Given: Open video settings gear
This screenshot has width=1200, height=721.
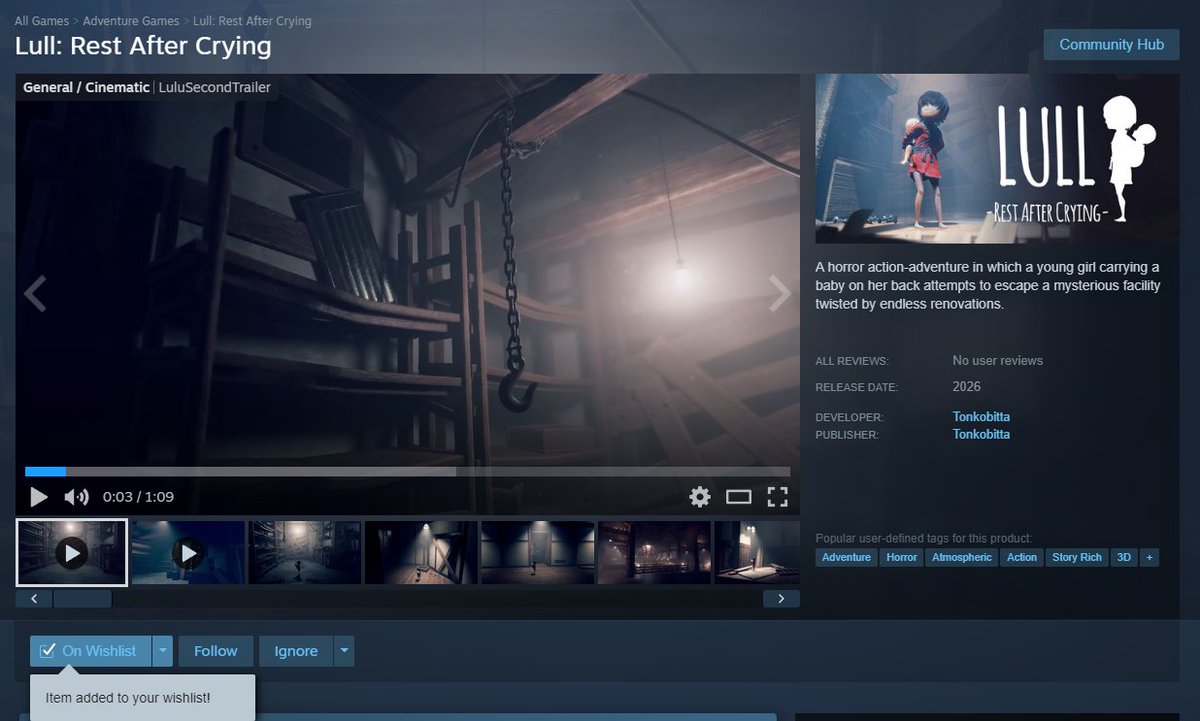Looking at the screenshot, I should (700, 496).
